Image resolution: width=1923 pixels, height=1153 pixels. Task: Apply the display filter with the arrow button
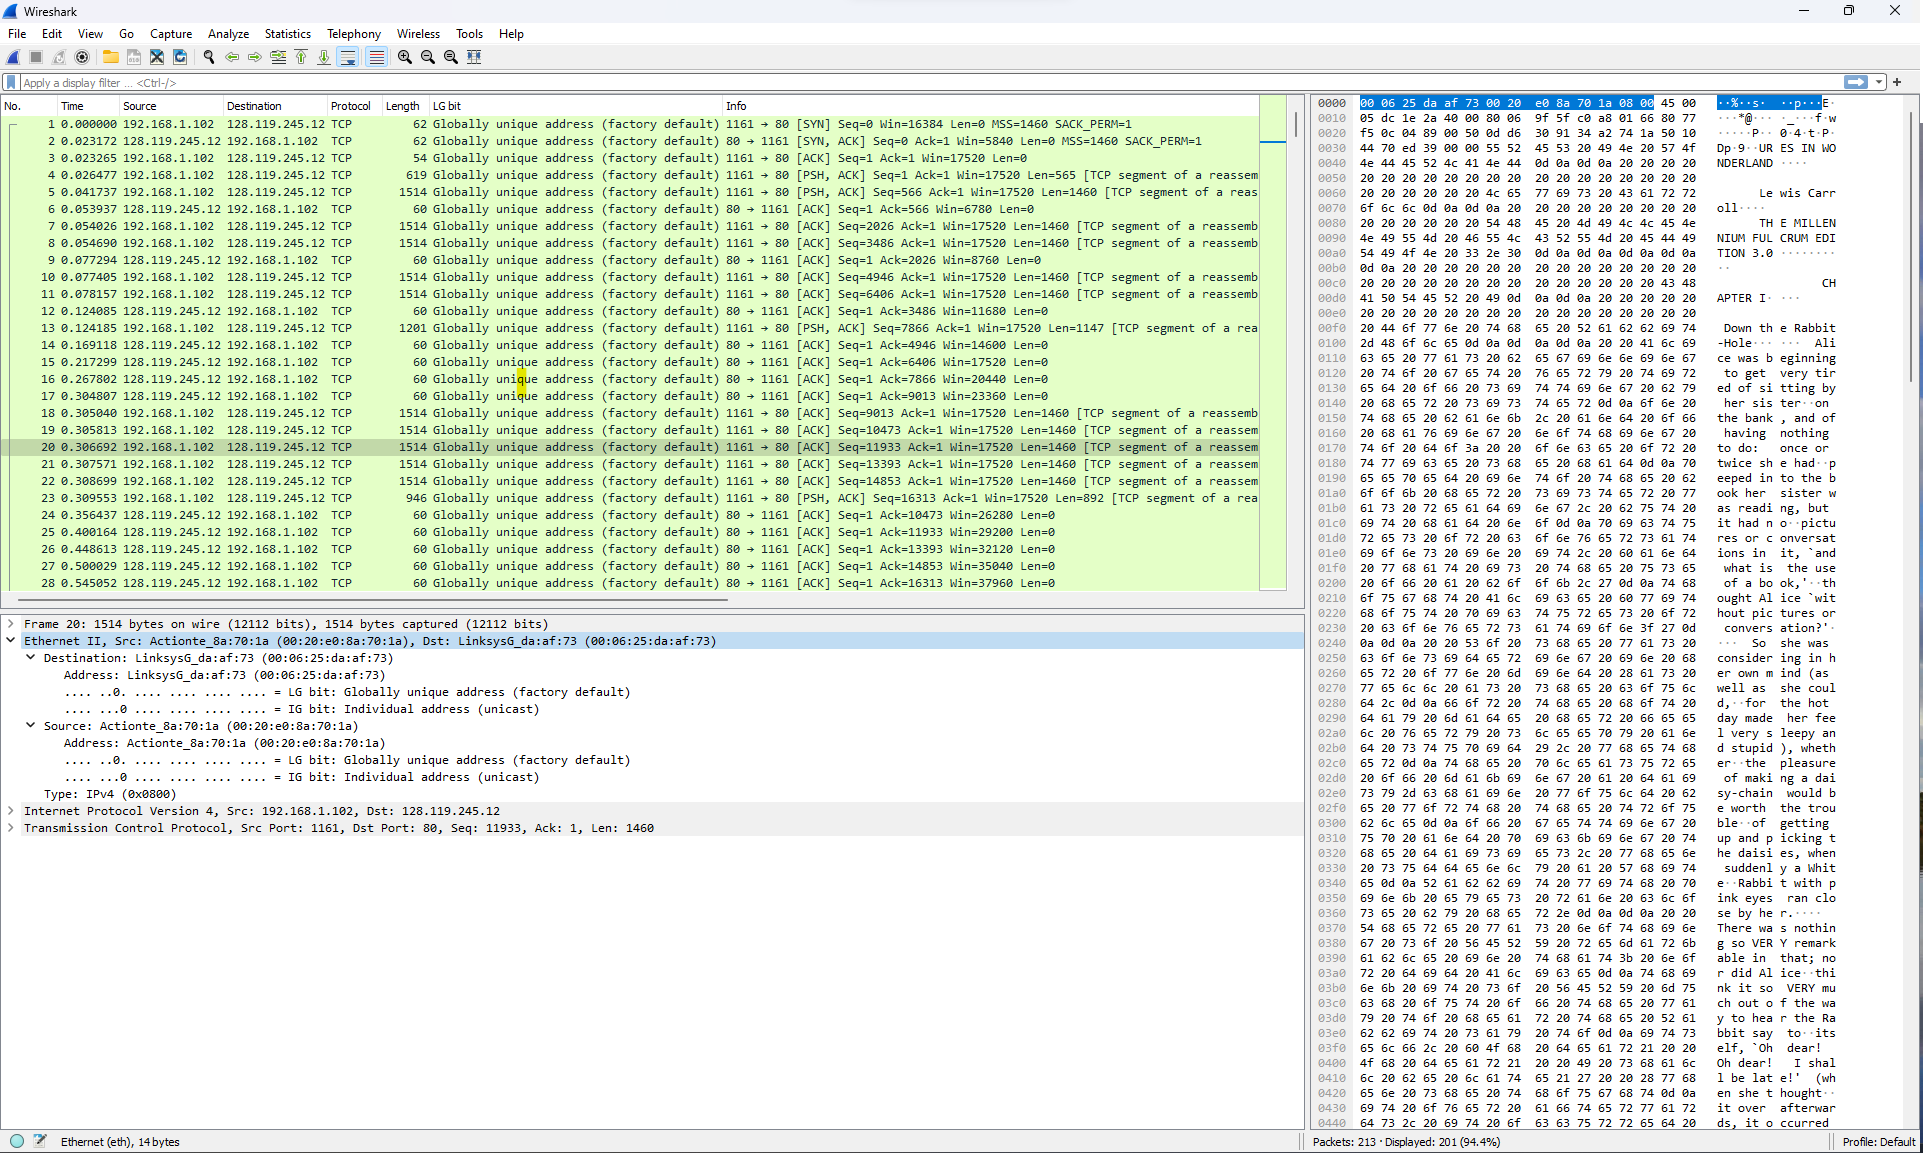click(x=1858, y=82)
